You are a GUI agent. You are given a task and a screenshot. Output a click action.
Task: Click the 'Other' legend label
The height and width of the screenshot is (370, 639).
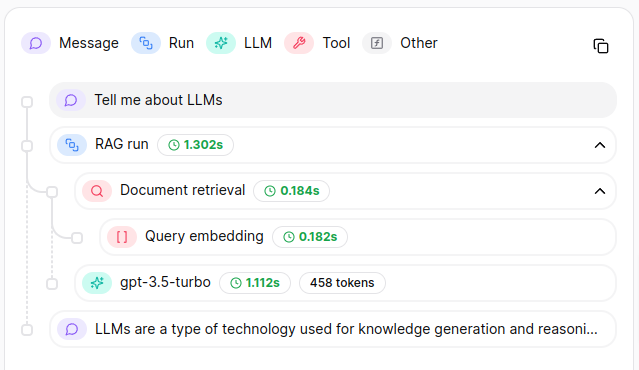click(419, 43)
